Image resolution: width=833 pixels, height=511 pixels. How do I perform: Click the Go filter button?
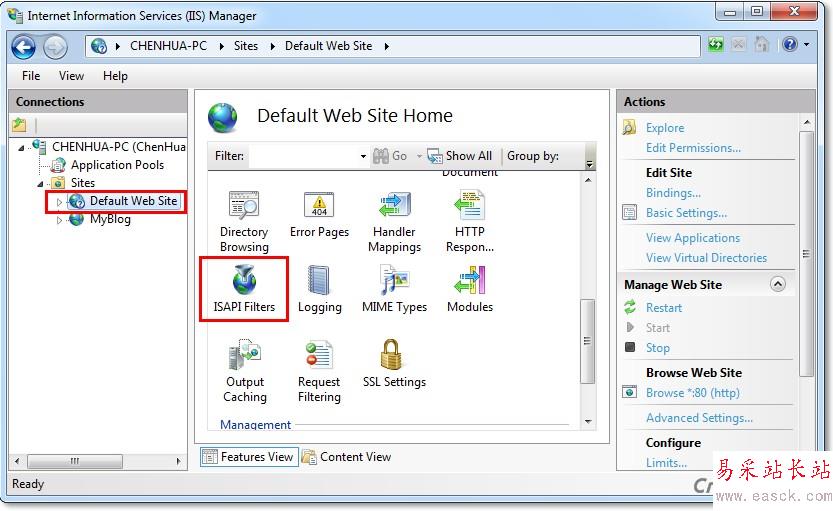click(x=390, y=156)
